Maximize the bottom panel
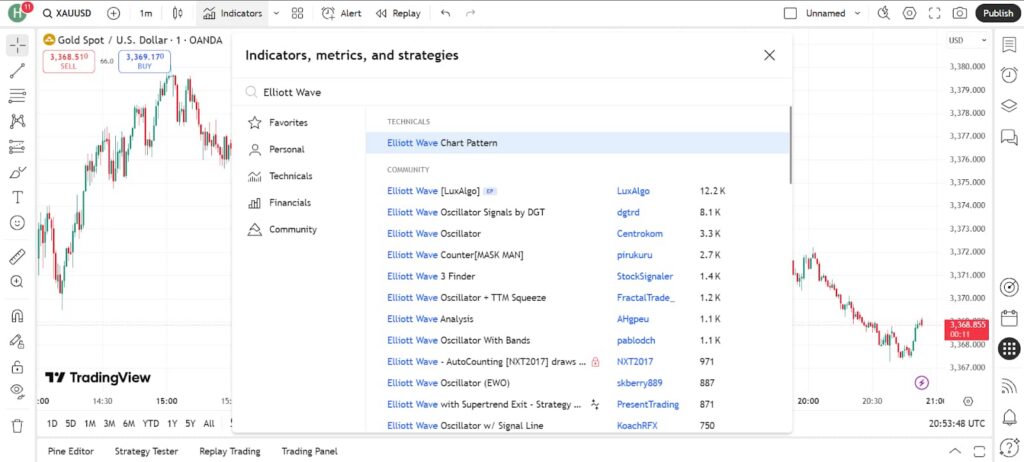Image resolution: width=1024 pixels, height=462 pixels. point(979,451)
